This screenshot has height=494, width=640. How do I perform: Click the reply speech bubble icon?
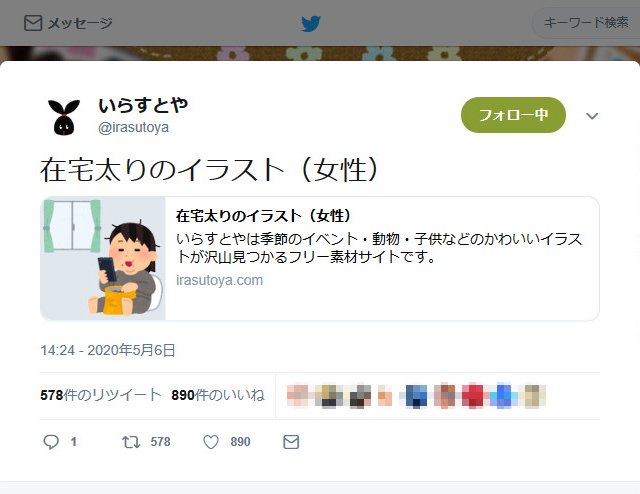pyautogui.click(x=51, y=442)
